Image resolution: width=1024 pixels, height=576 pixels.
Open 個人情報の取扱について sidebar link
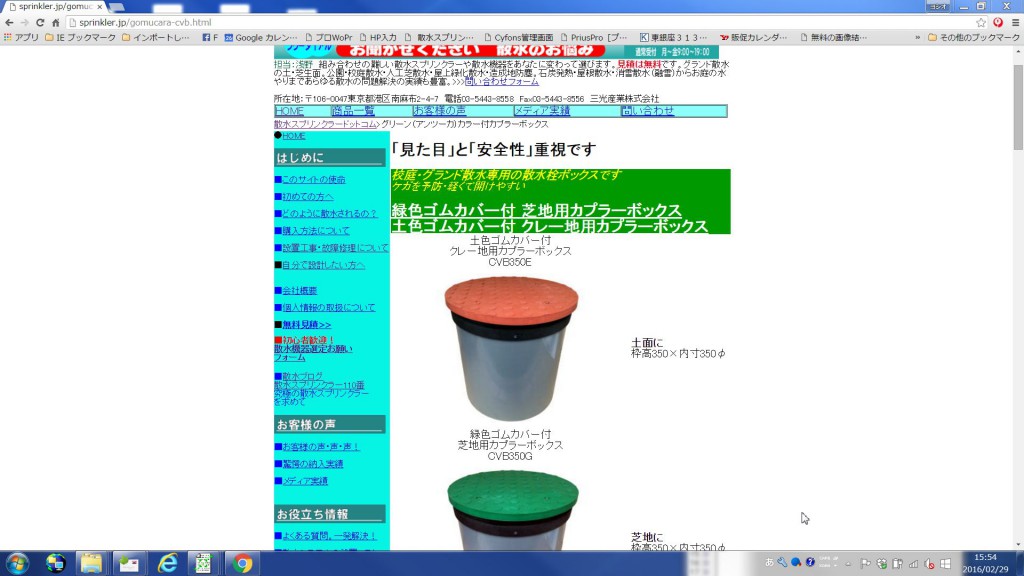pyautogui.click(x=328, y=308)
